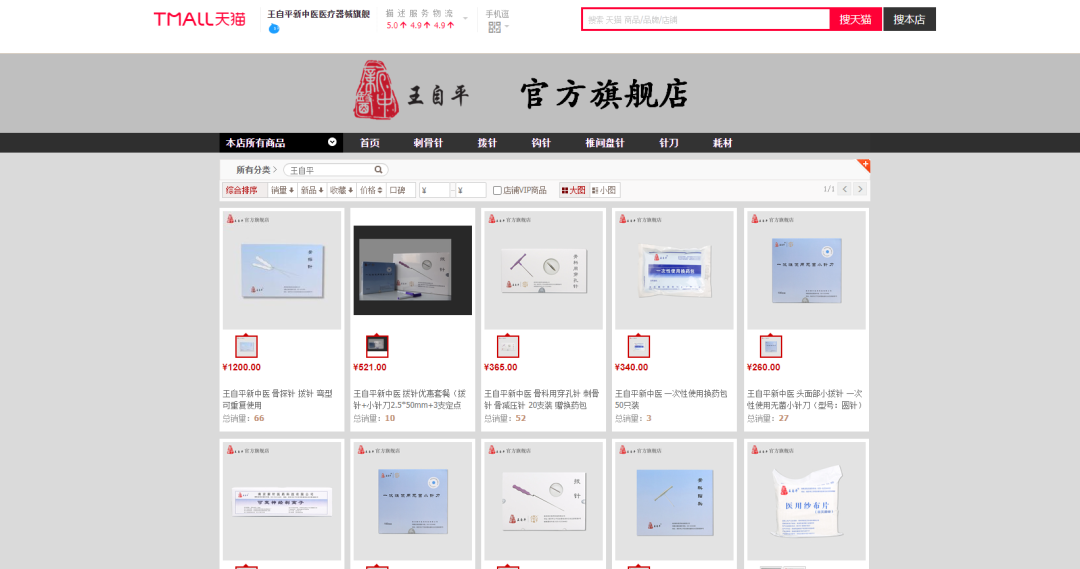Click the ¥1200.00 price text

coord(241,367)
